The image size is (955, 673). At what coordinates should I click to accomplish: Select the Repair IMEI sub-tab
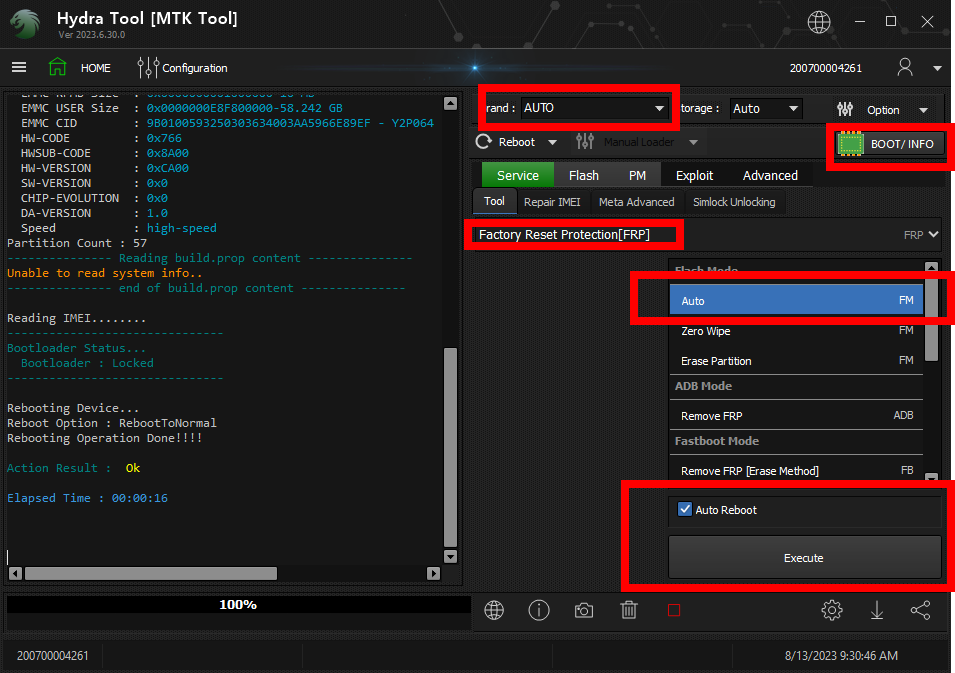(x=552, y=202)
